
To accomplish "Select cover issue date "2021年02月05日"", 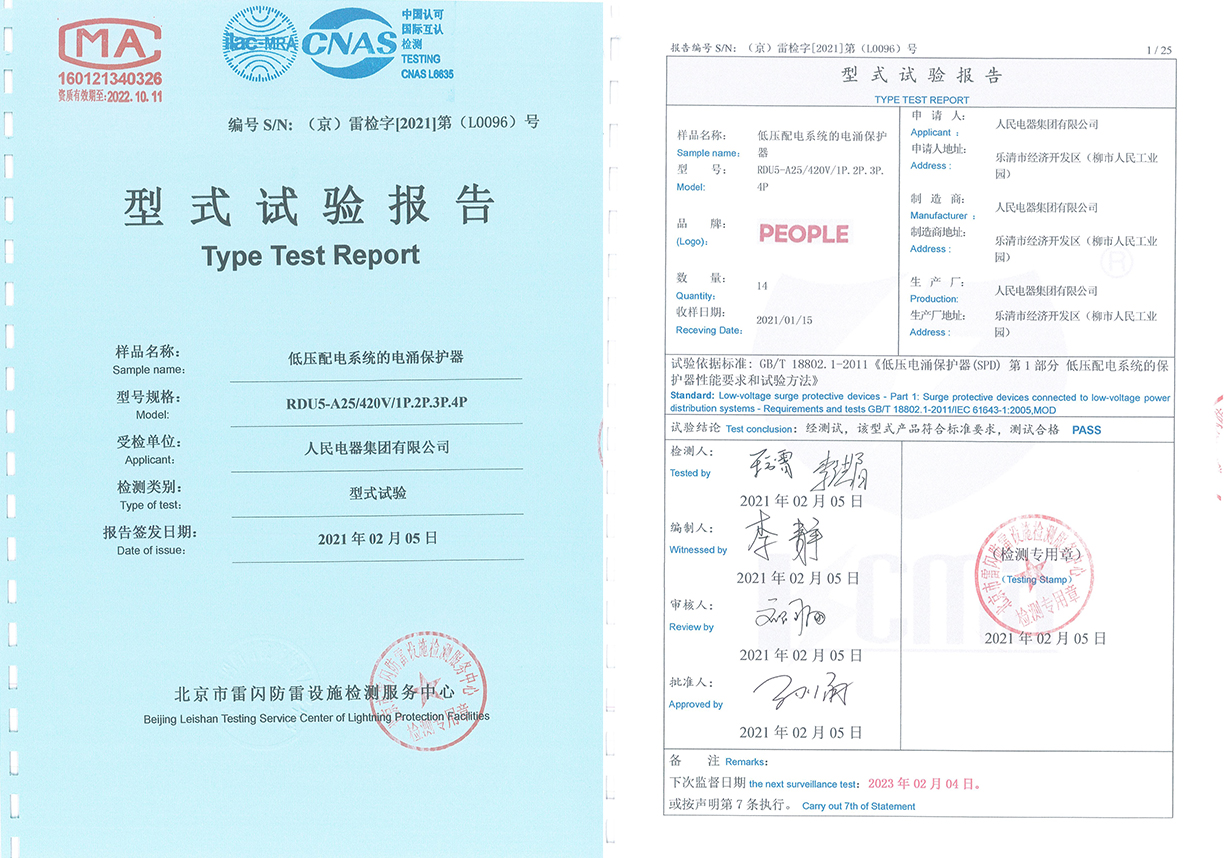I will click(x=377, y=538).
